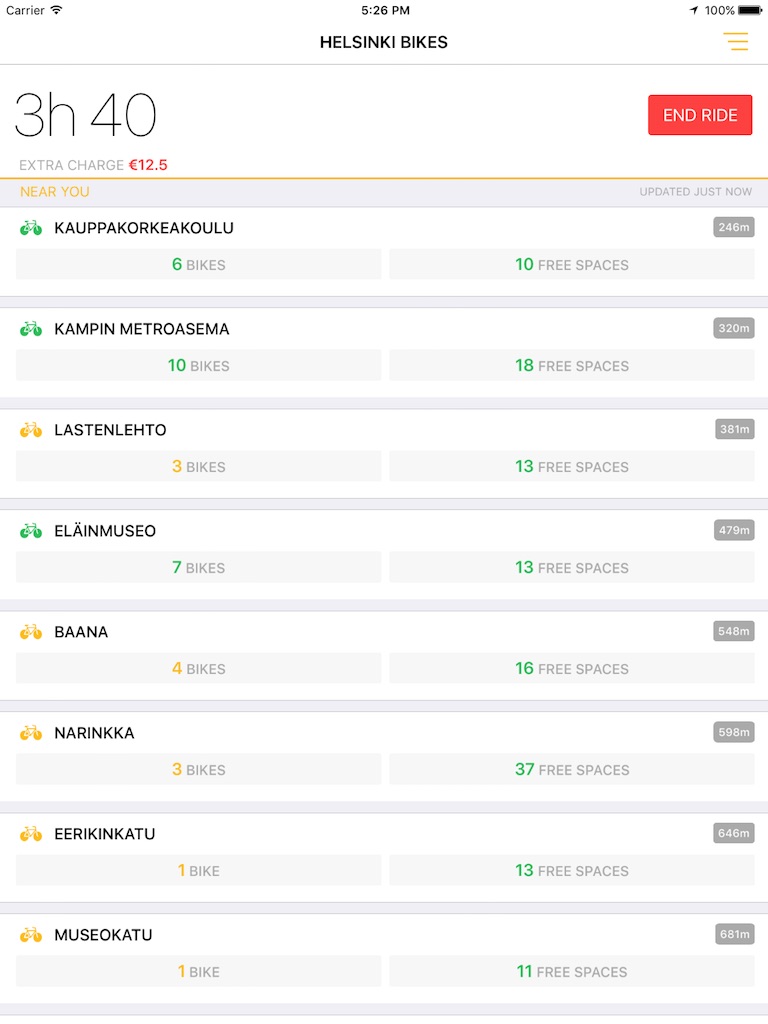Image resolution: width=768 pixels, height=1024 pixels.
Task: Click the 548m distance badge for Baana
Action: pos(734,632)
